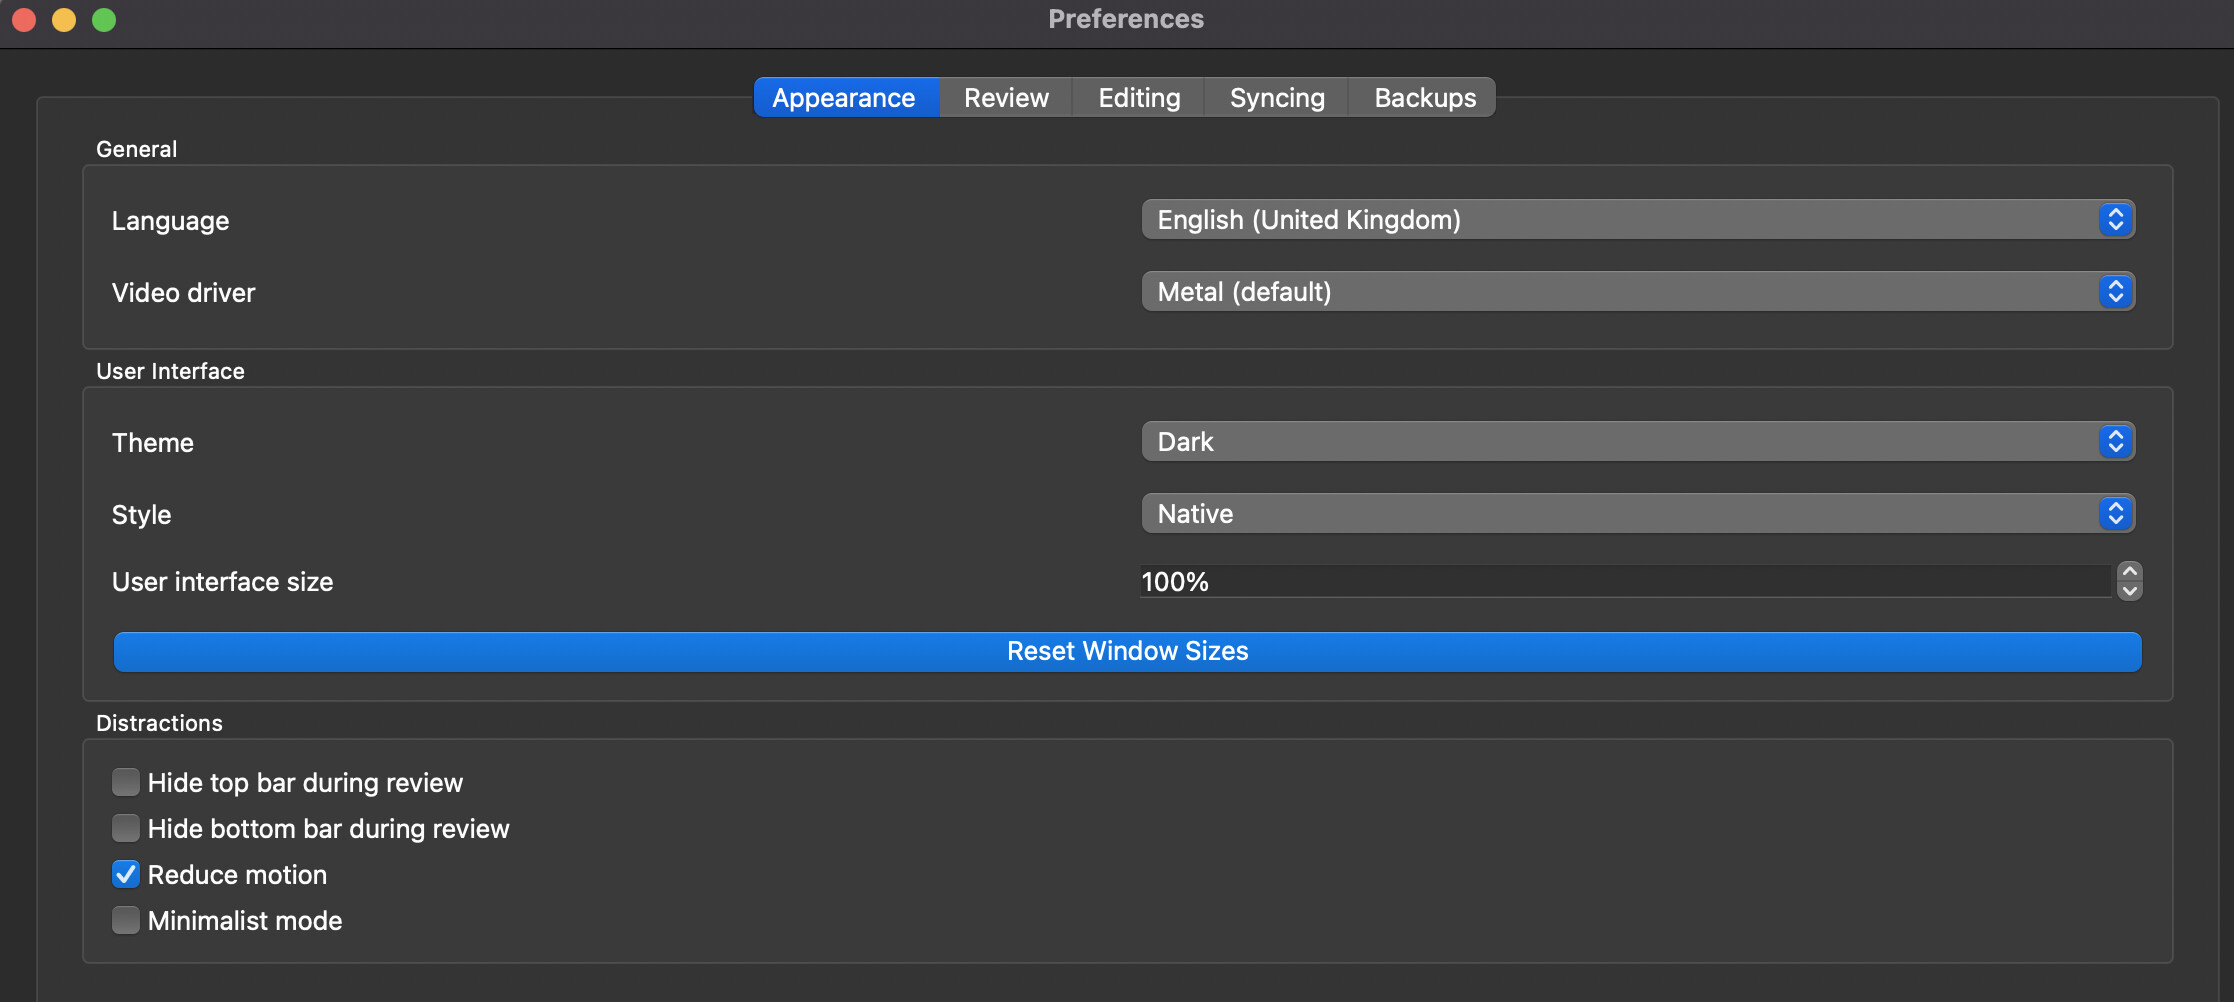Click the user interface size field
The width and height of the screenshot is (2234, 1002).
click(1625, 582)
